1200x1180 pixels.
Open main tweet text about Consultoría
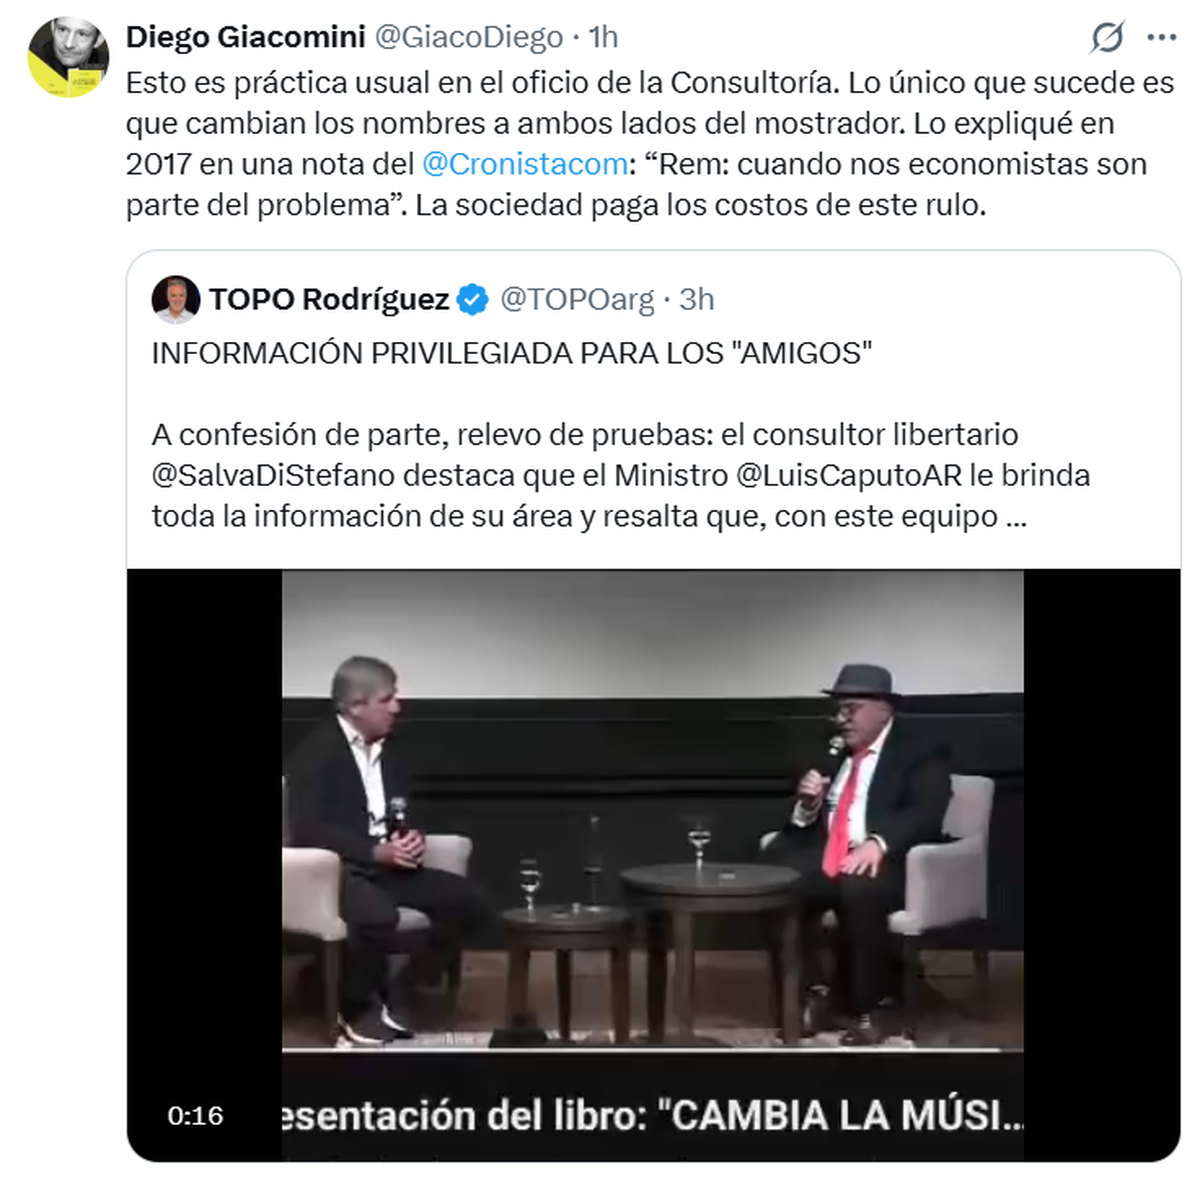(x=650, y=144)
